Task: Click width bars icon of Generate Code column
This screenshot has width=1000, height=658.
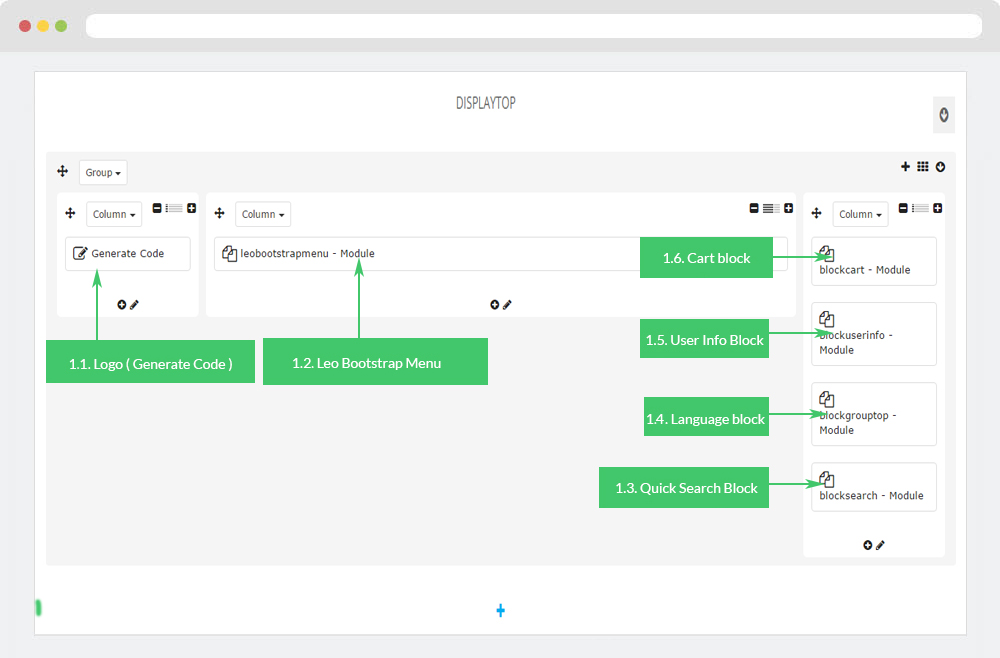Action: pyautogui.click(x=174, y=208)
